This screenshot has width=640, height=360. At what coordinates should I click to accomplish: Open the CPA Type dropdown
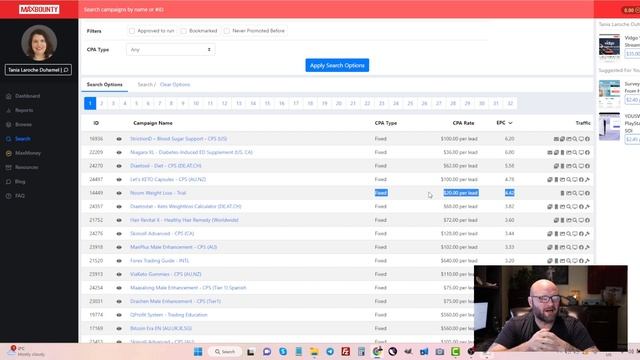point(171,49)
